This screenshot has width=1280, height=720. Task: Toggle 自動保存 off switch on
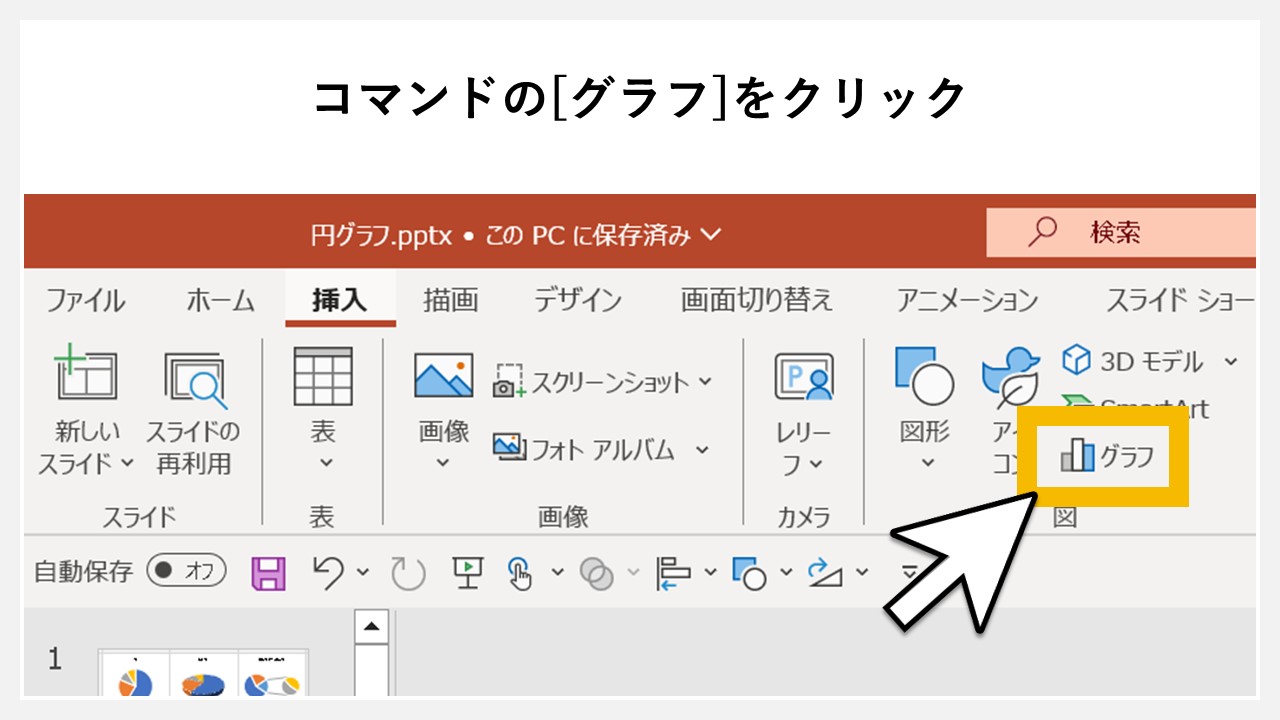click(x=185, y=573)
